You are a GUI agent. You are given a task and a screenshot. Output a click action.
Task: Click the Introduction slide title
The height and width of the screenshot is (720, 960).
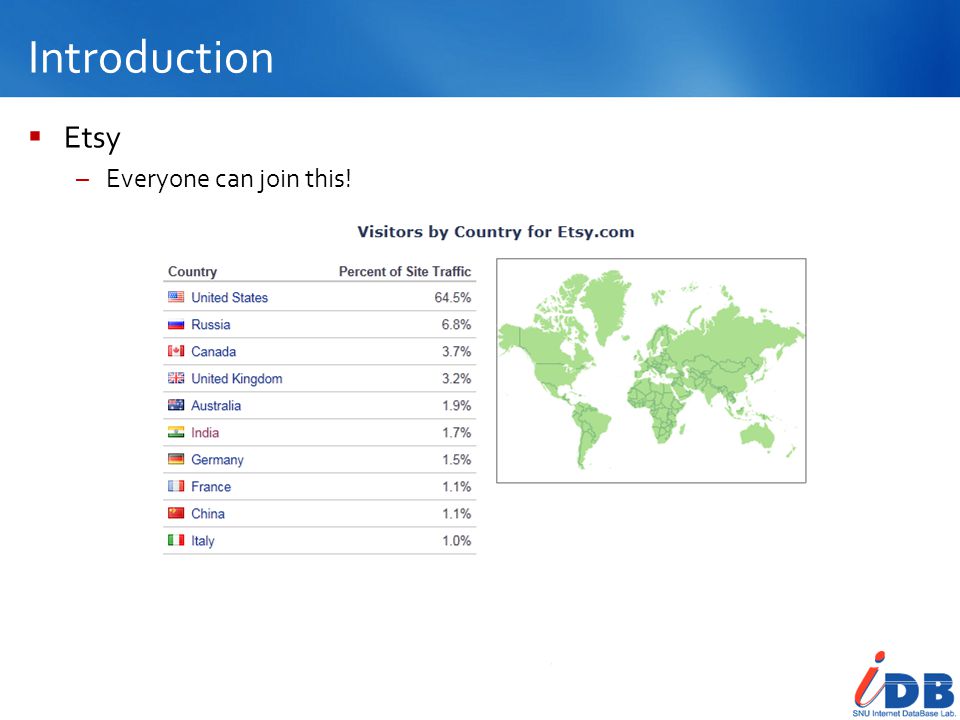151,58
